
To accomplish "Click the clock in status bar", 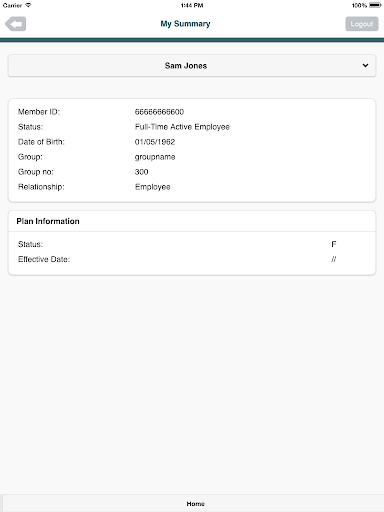I will tap(192, 5).
